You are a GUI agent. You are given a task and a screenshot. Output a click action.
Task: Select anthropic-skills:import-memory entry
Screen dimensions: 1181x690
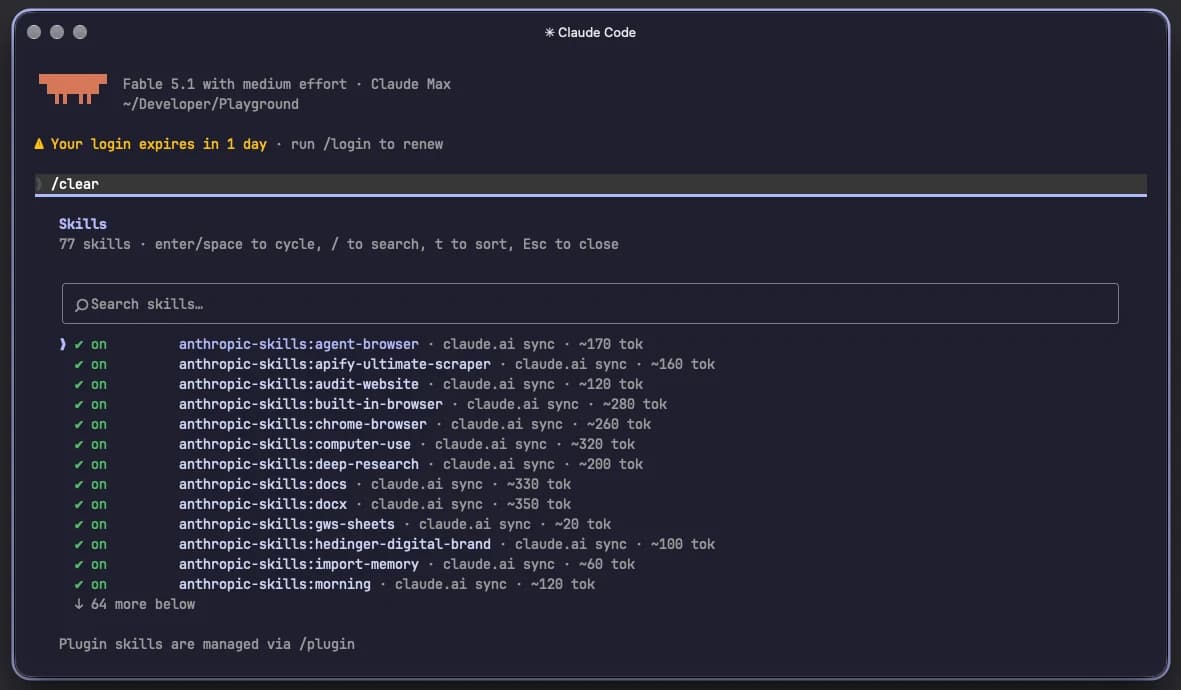[x=298, y=564]
